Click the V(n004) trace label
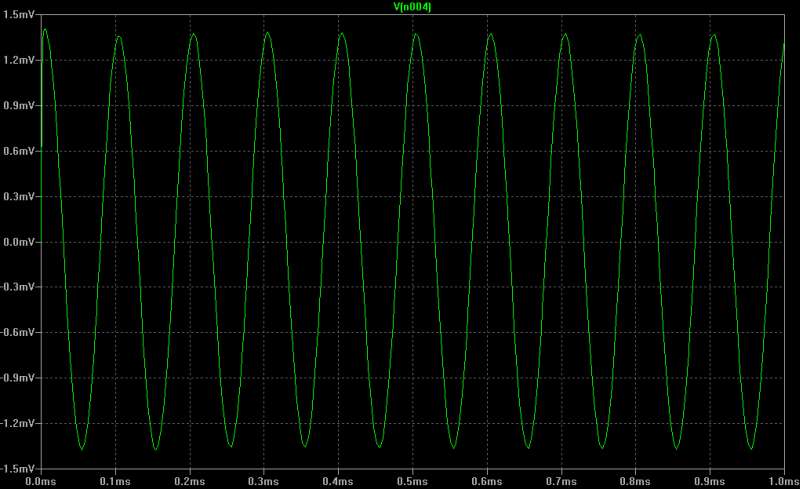The image size is (800, 489). [x=412, y=7]
